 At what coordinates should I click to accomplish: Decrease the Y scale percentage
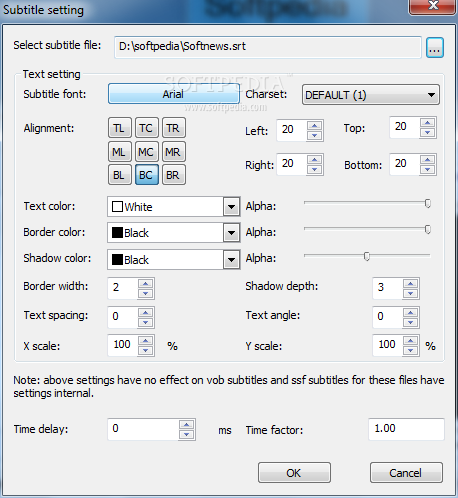411,350
